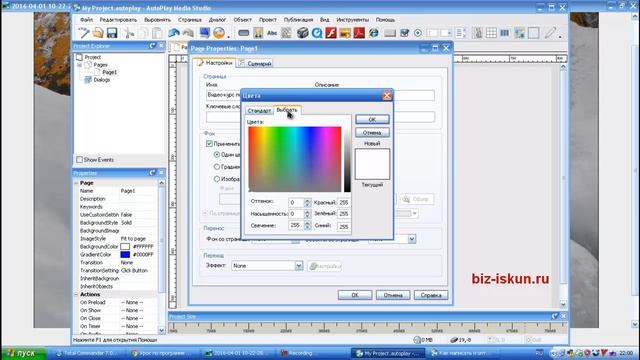Click the New Project wand icon
The height and width of the screenshot is (360, 640).
coord(84,33)
